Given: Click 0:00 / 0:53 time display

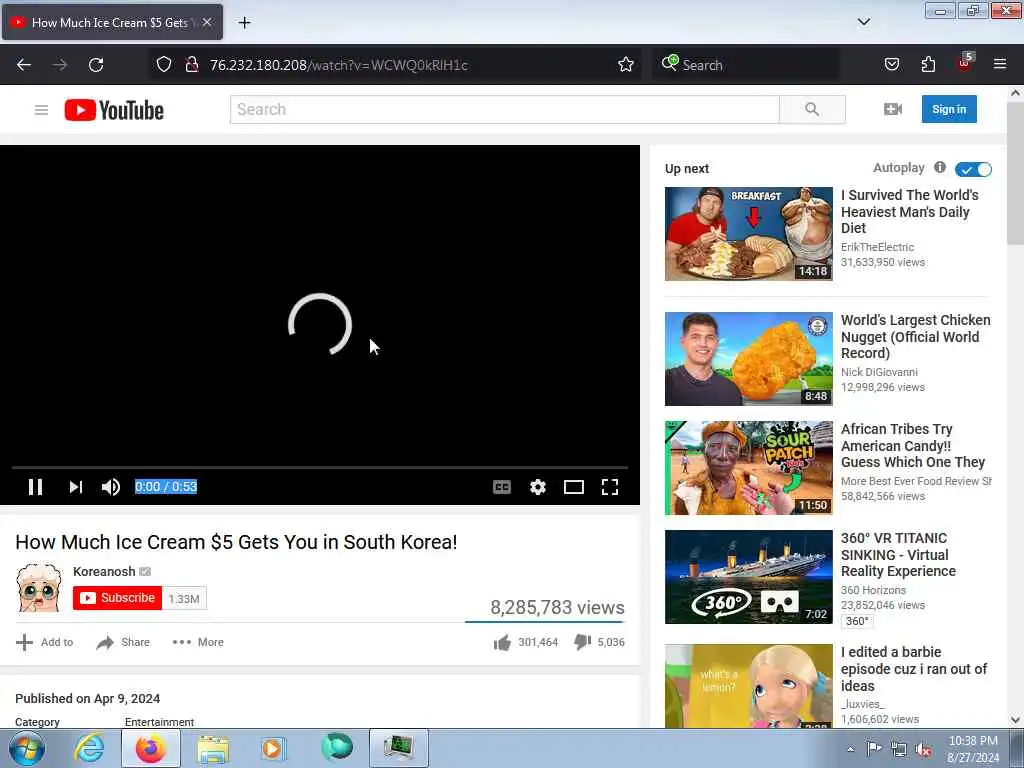Looking at the screenshot, I should point(166,487).
